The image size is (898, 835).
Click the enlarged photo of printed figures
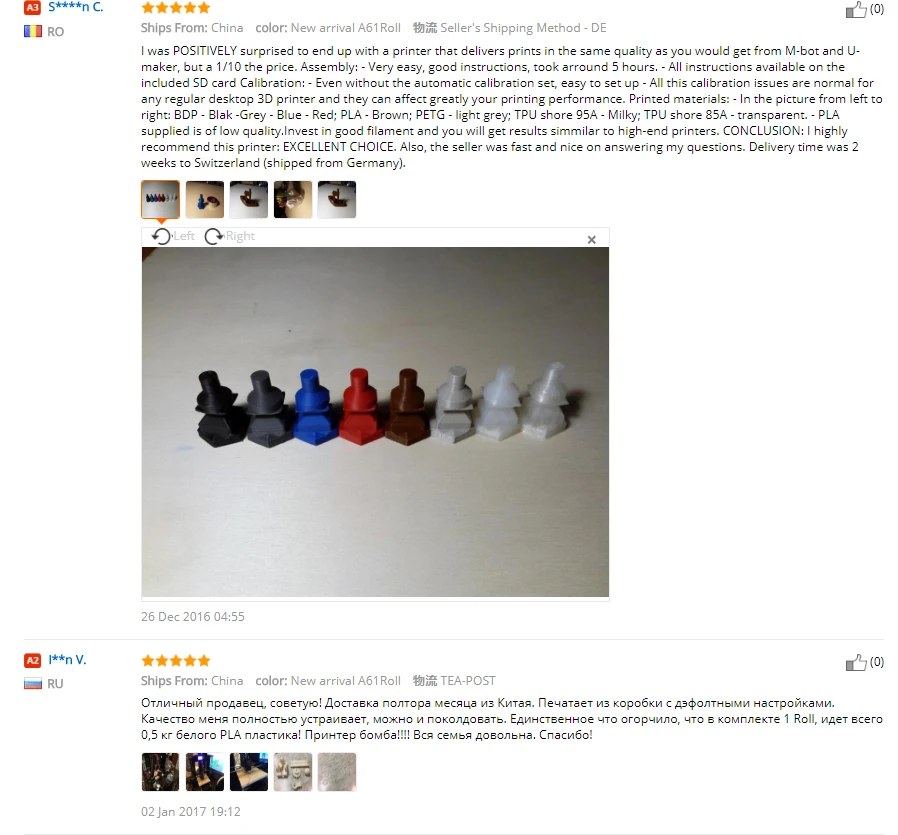pyautogui.click(x=375, y=422)
